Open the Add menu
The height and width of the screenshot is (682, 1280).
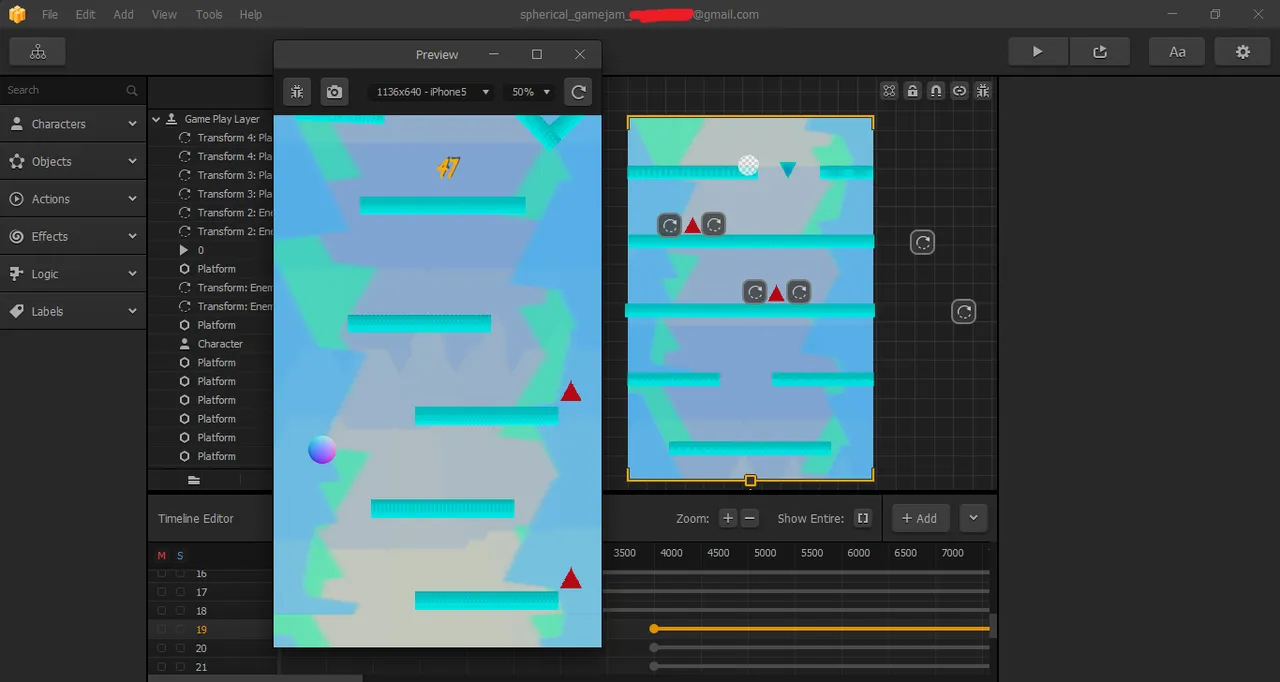(123, 15)
